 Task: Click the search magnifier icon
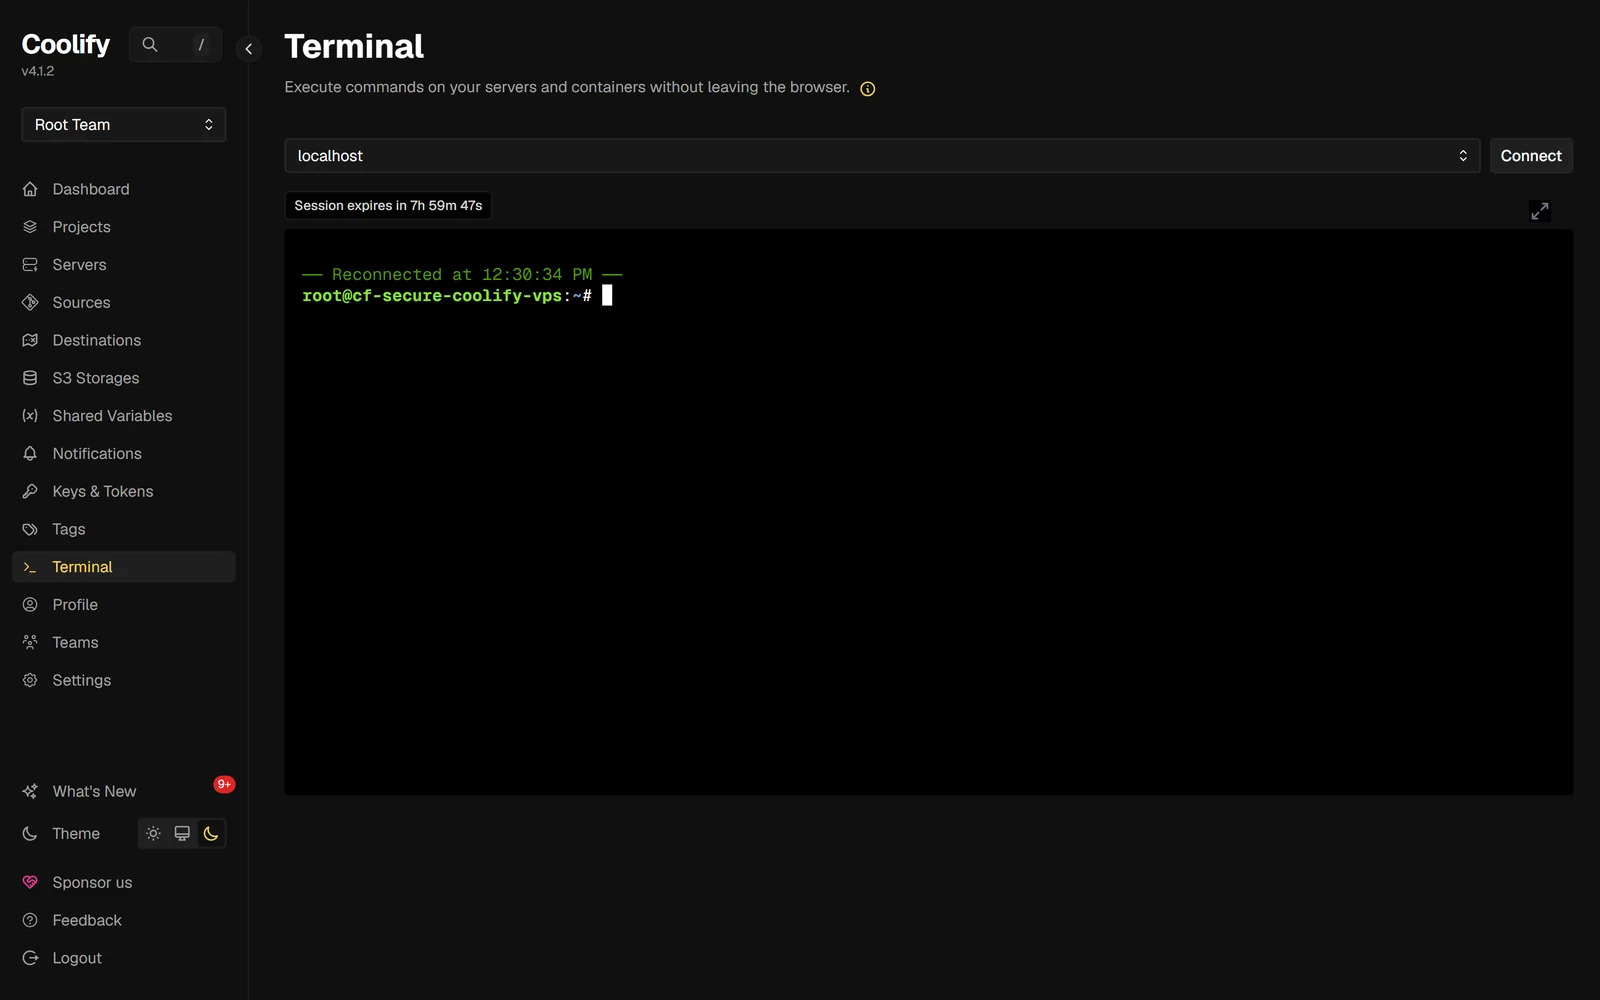point(150,44)
